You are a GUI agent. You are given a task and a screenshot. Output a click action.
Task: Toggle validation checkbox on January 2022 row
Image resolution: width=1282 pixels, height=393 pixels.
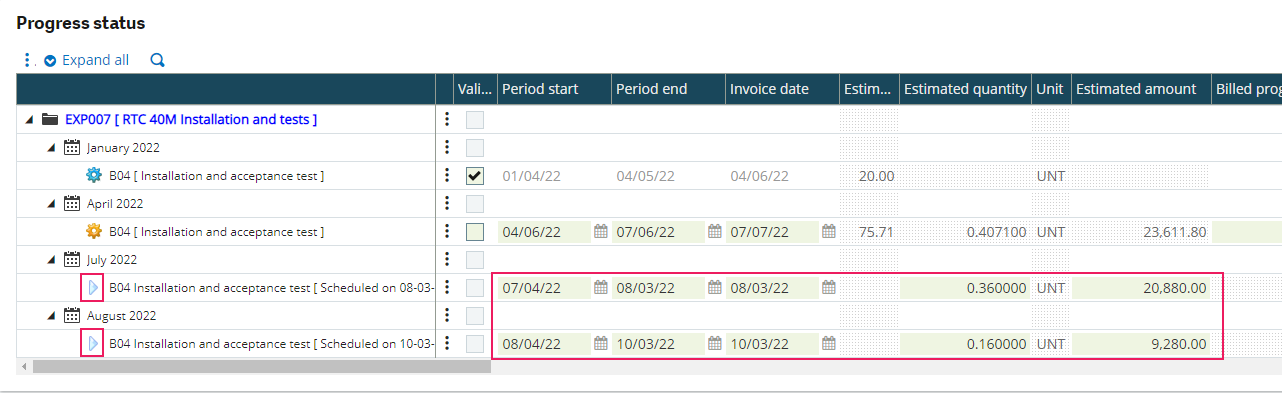[475, 148]
